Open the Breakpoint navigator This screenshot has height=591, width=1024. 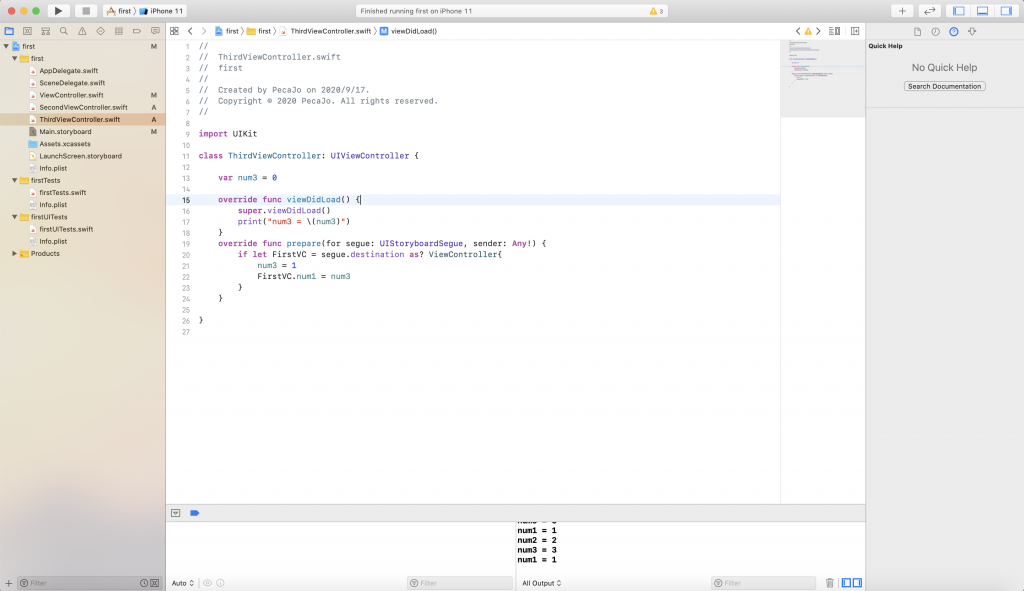click(137, 31)
